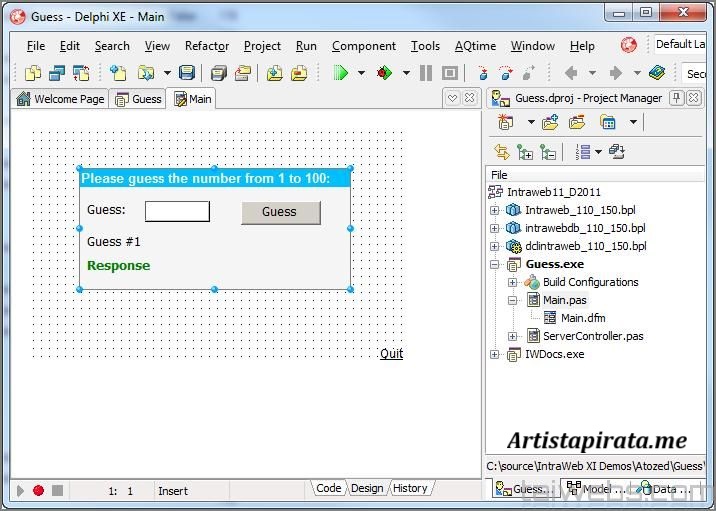This screenshot has width=716, height=511.
Task: Click the Trace Into debug icon
Action: (x=483, y=73)
